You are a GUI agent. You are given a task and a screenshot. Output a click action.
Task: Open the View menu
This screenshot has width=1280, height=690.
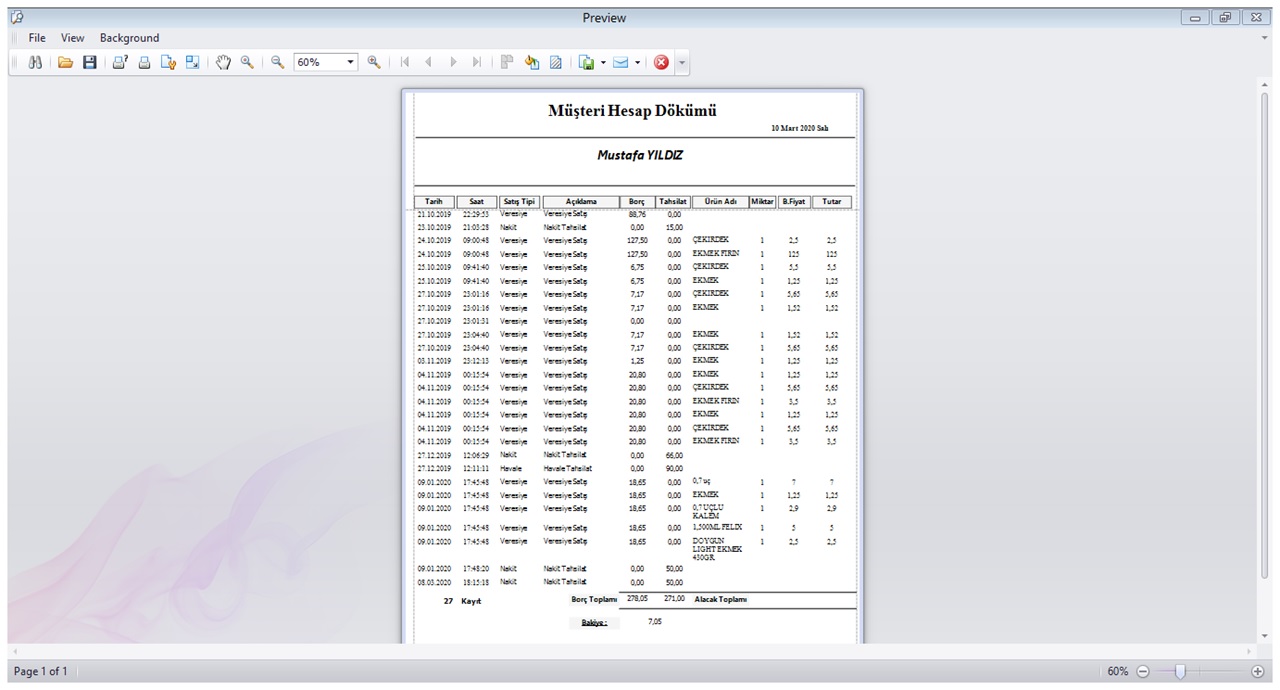pos(72,38)
